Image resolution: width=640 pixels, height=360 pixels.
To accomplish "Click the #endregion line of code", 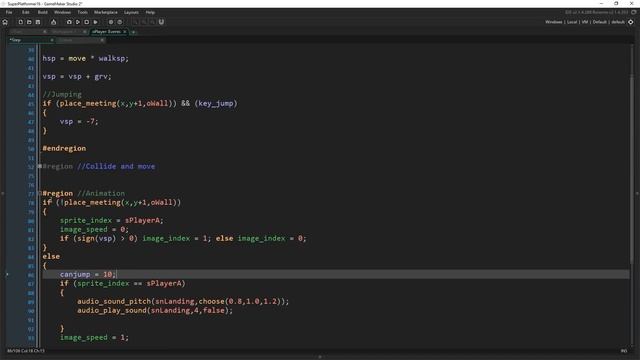I will 64,148.
